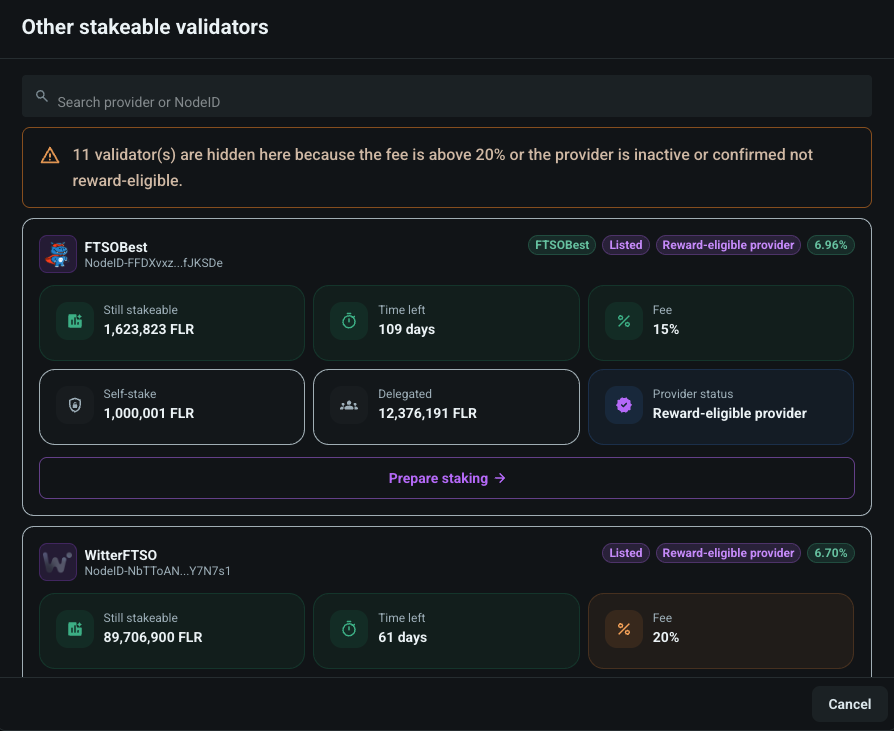Click the 11 validator(s) hidden warning text
The image size is (894, 731).
[x=442, y=167]
